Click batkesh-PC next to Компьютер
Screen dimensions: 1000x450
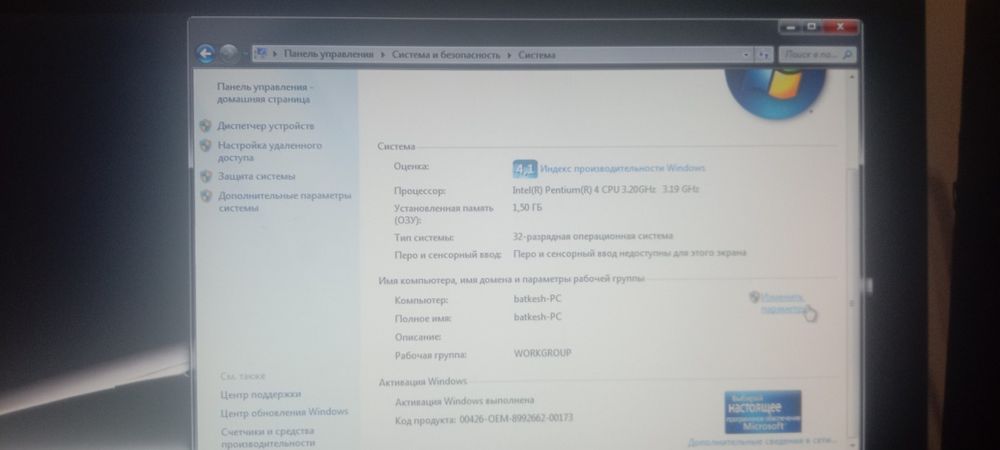(538, 298)
